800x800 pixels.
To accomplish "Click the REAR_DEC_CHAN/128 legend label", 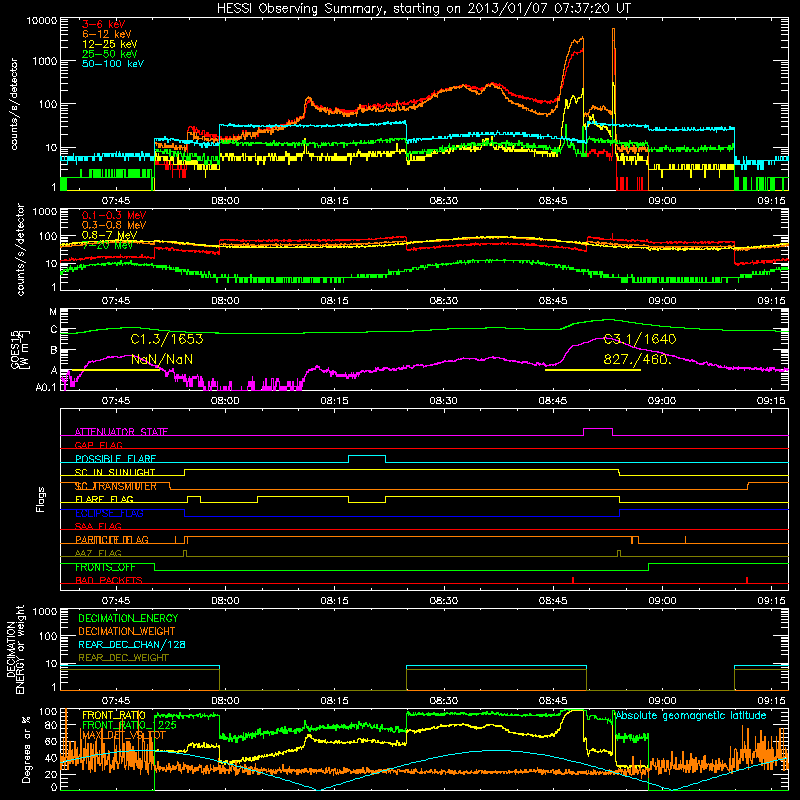I will pos(132,644).
